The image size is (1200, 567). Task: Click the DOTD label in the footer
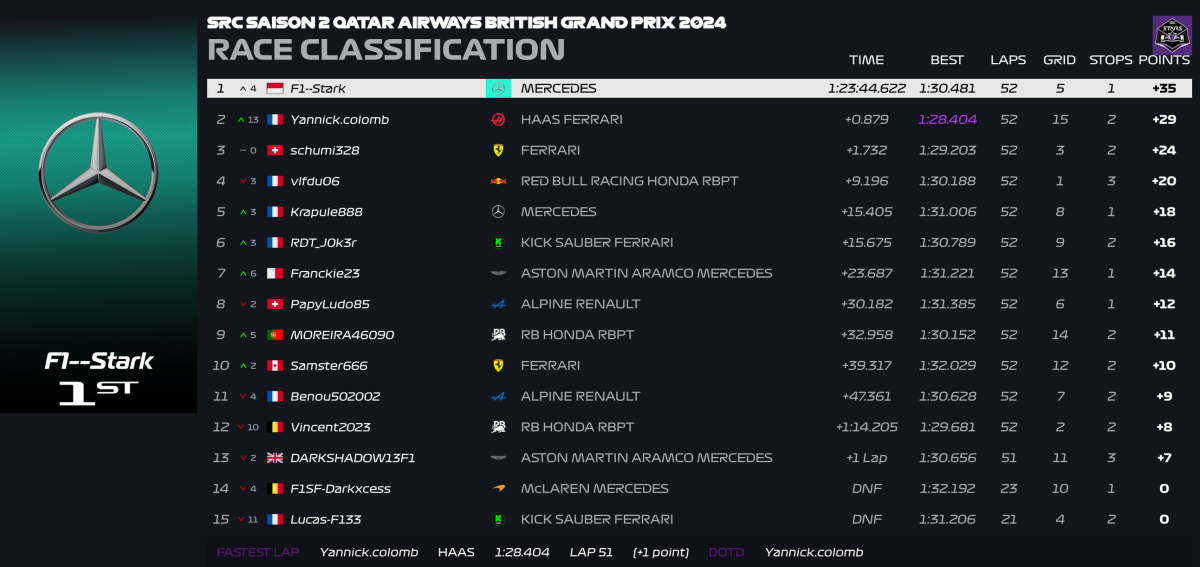[726, 552]
